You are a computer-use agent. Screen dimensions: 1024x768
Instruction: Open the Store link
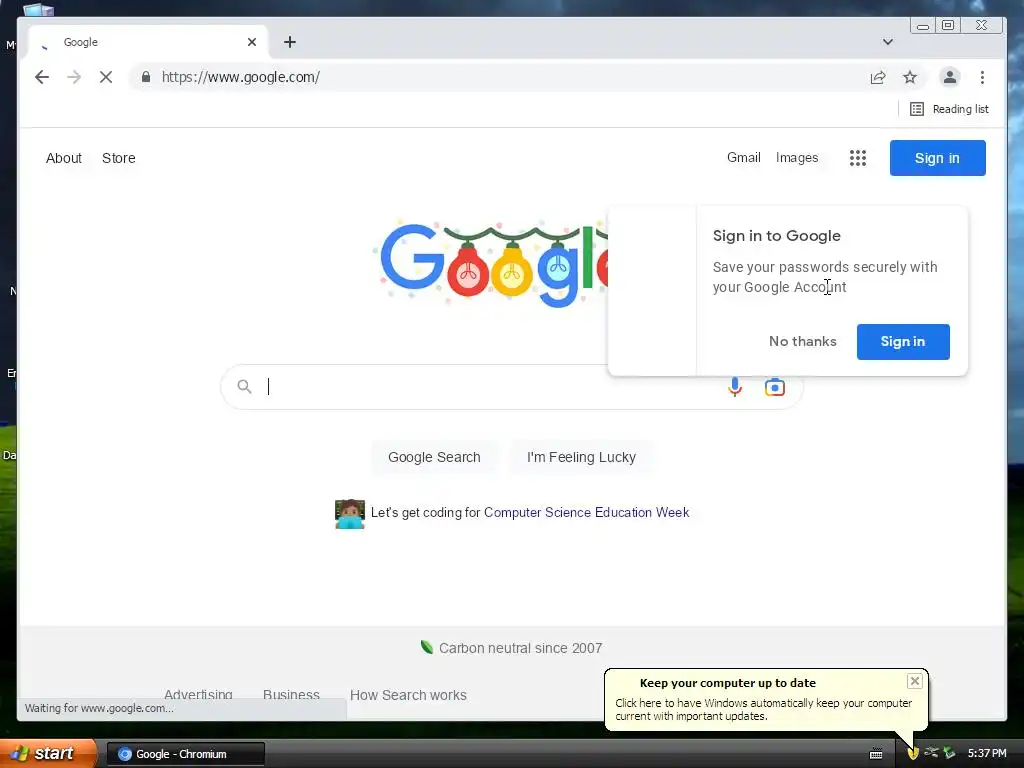tap(119, 158)
